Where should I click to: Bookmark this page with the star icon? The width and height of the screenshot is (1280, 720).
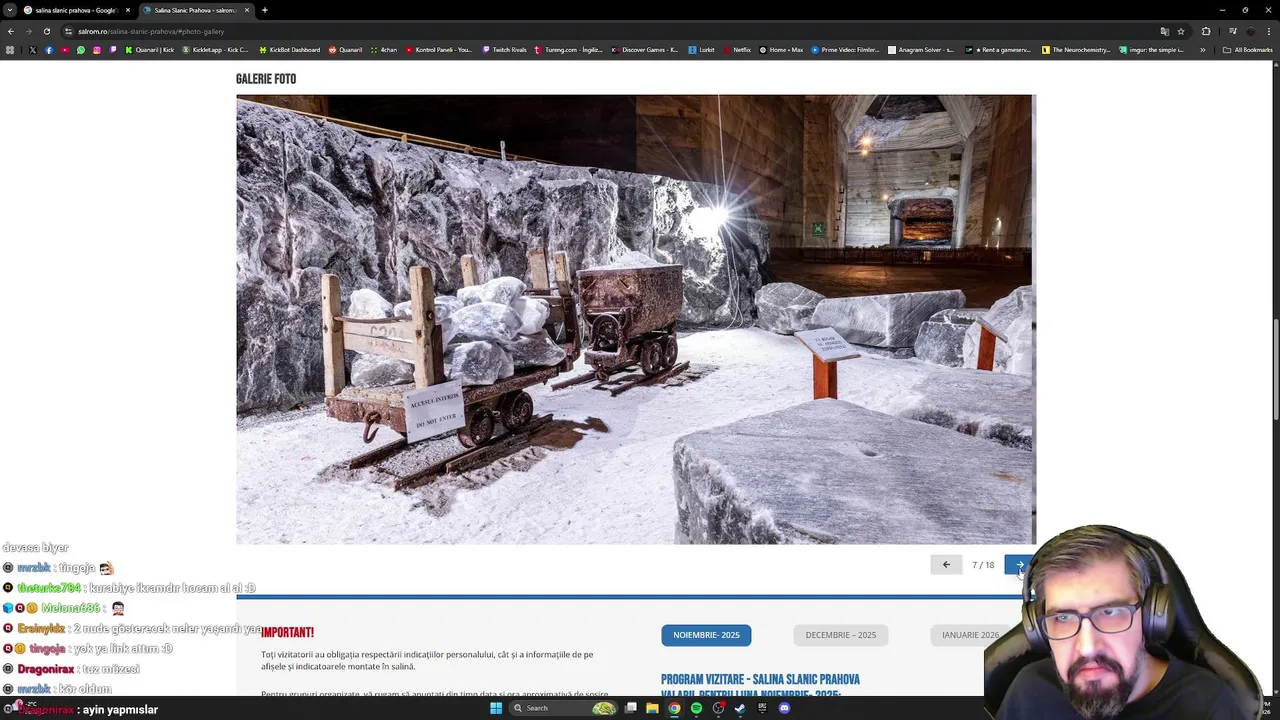(1181, 31)
